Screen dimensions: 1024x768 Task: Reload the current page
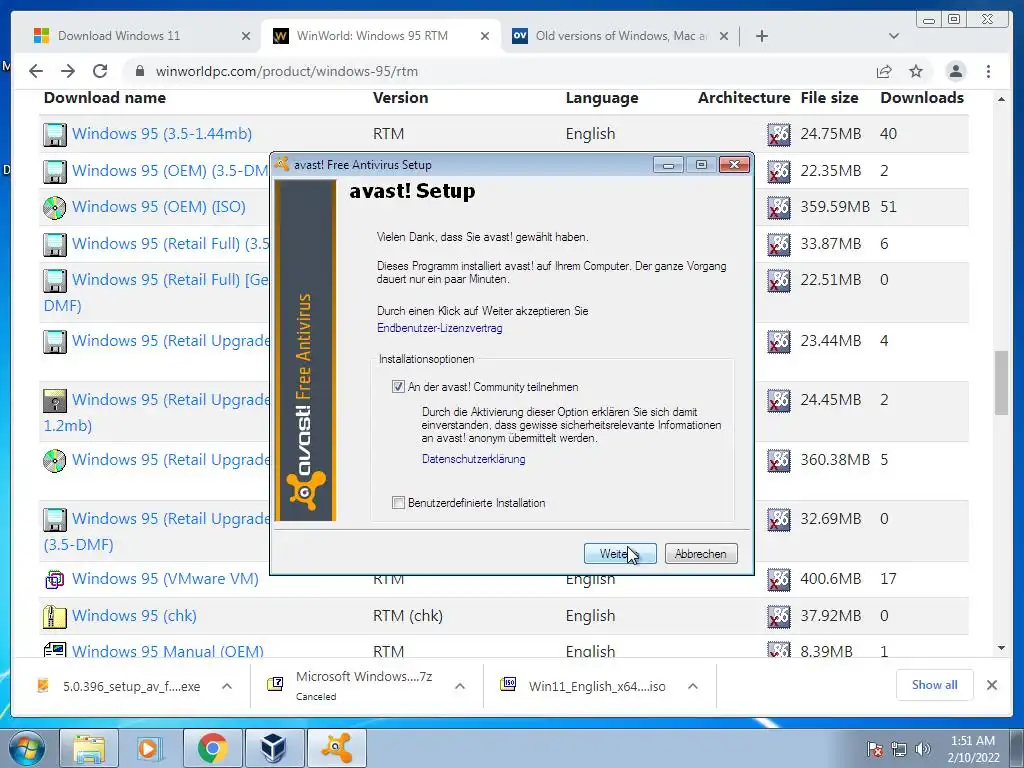(100, 71)
